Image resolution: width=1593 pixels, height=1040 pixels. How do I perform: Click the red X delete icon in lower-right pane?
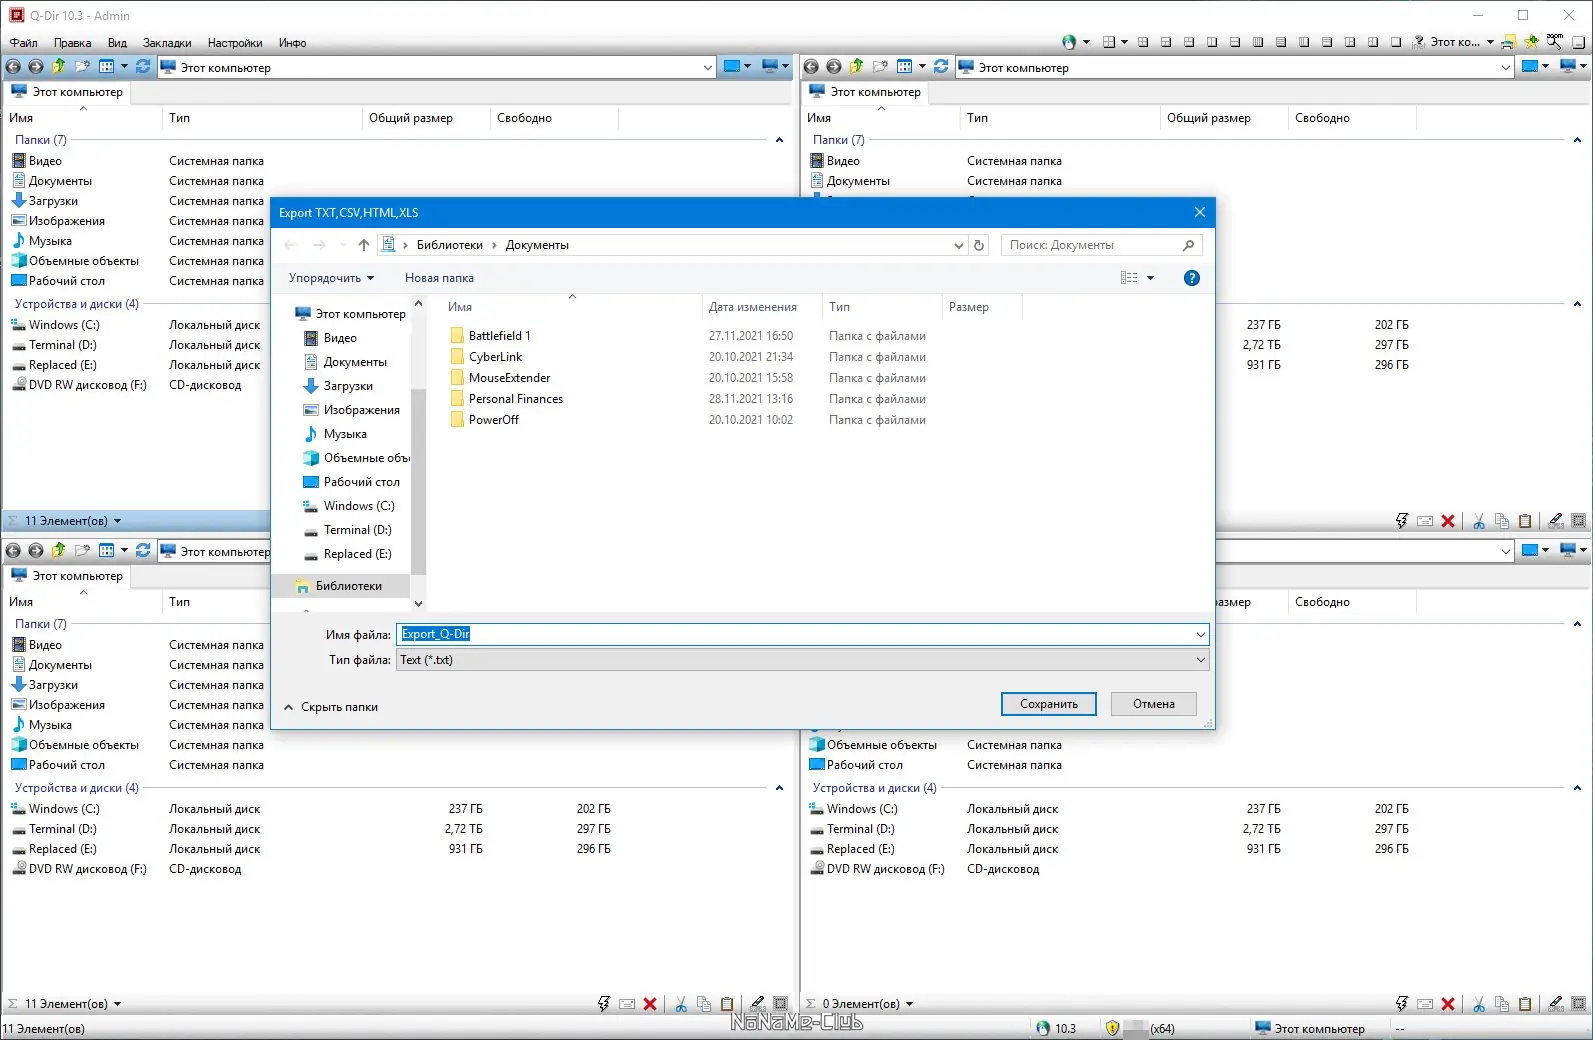point(1448,1004)
